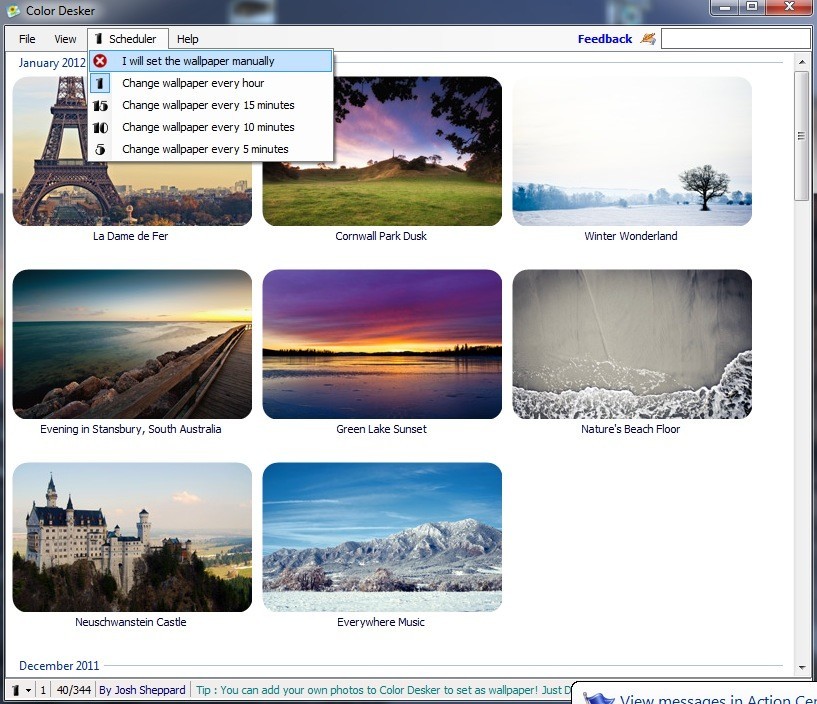Open the Help menu

pyautogui.click(x=187, y=39)
